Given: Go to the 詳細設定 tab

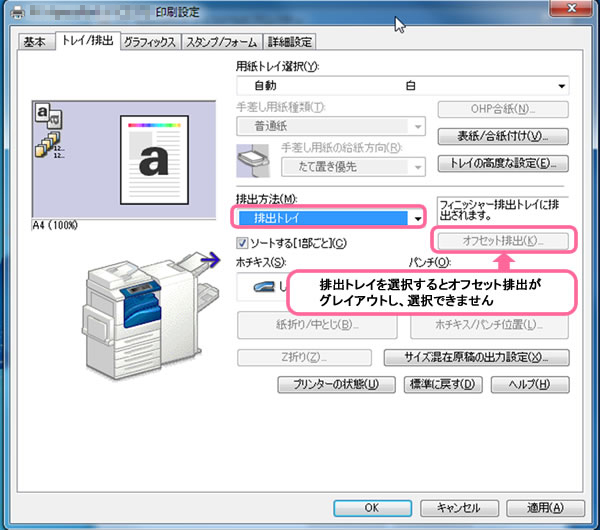Looking at the screenshot, I should [x=289, y=42].
